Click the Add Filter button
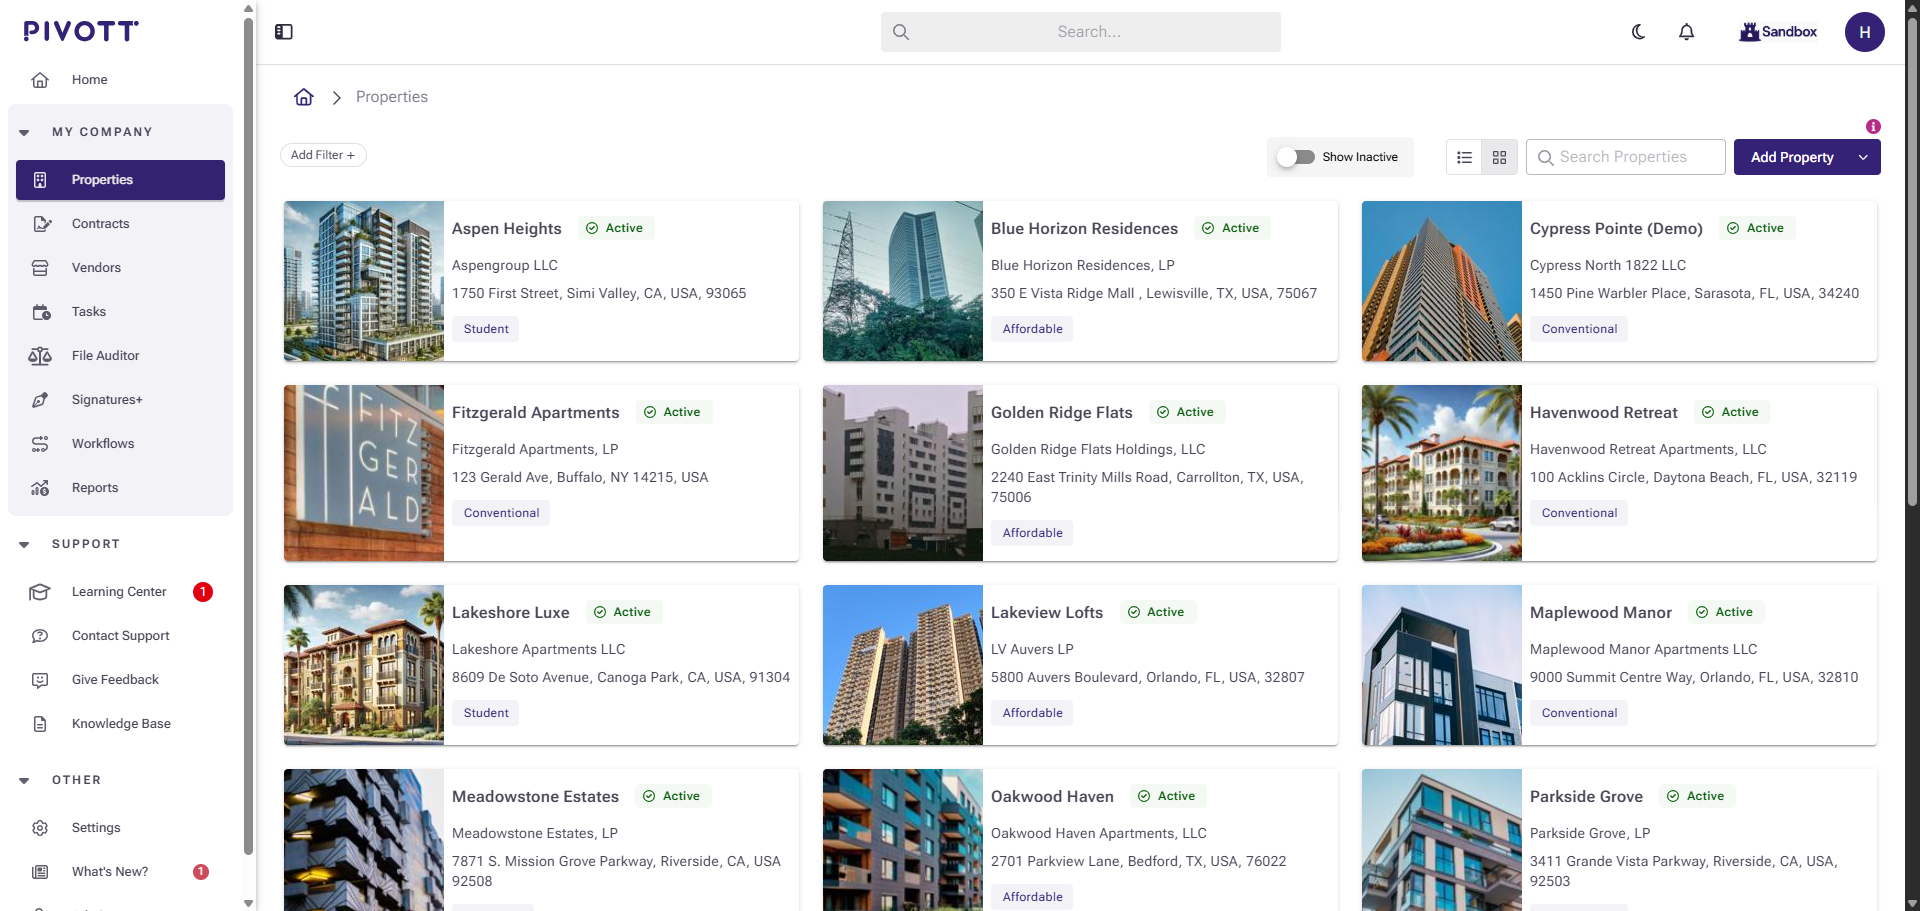Screen dimensions: 1920x911 click(322, 154)
